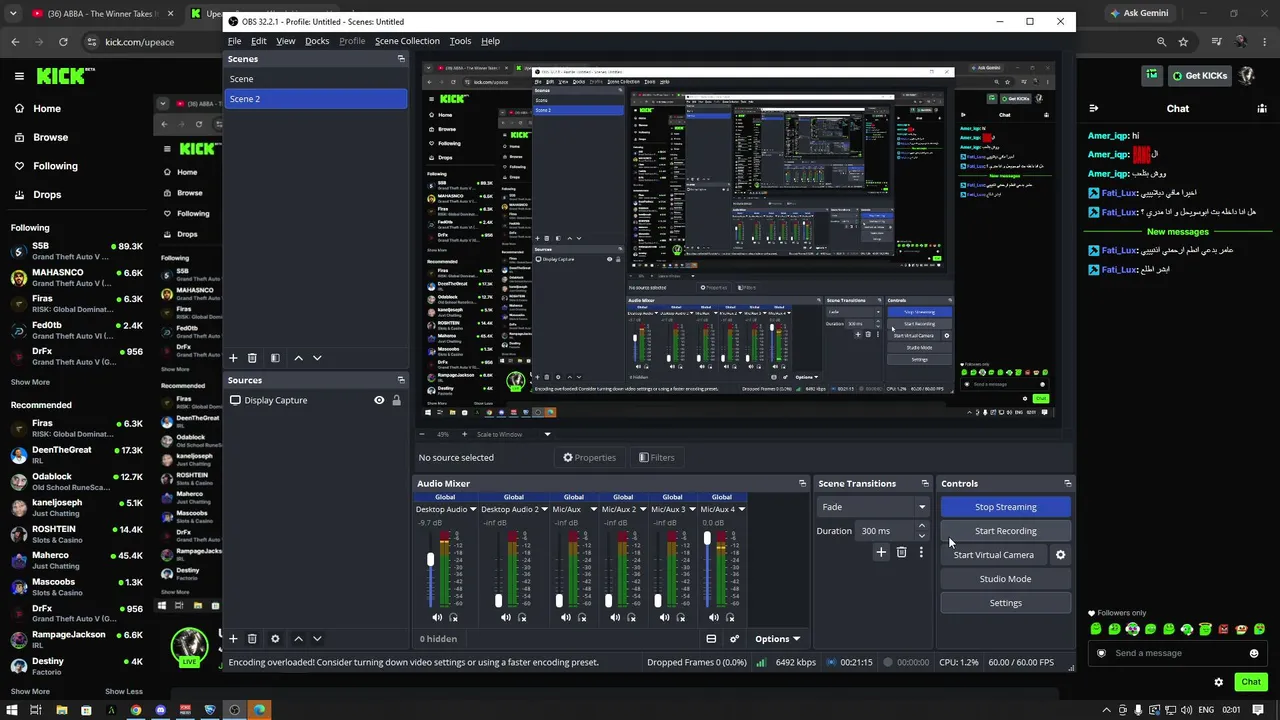Switch audio mixer layout icon

click(711, 639)
